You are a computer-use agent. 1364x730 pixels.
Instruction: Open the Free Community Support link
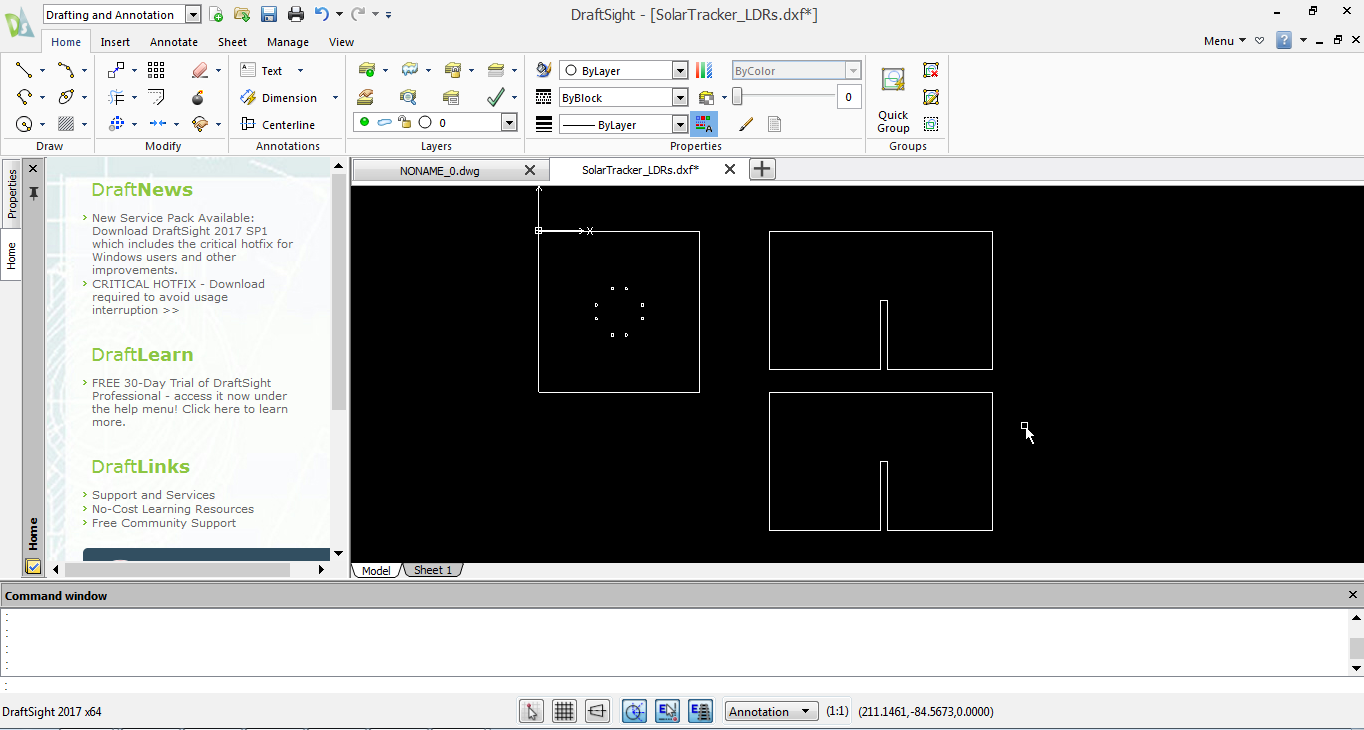click(164, 523)
